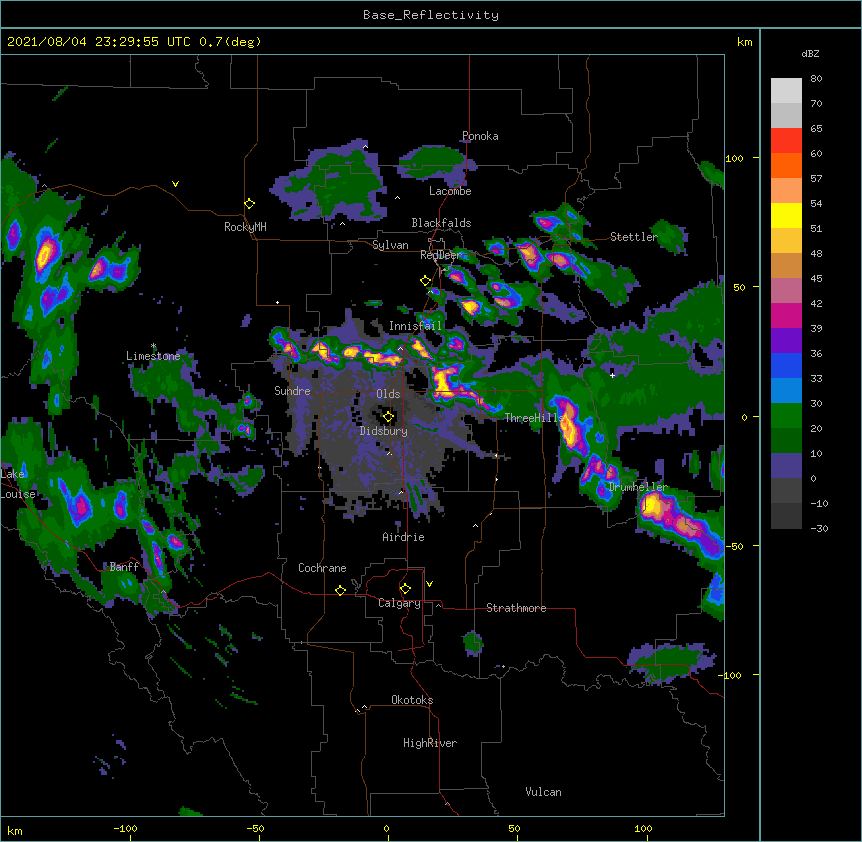862x842 pixels.
Task: Pick the light gray 70-80 dBZ legend swatch
Action: tap(786, 91)
